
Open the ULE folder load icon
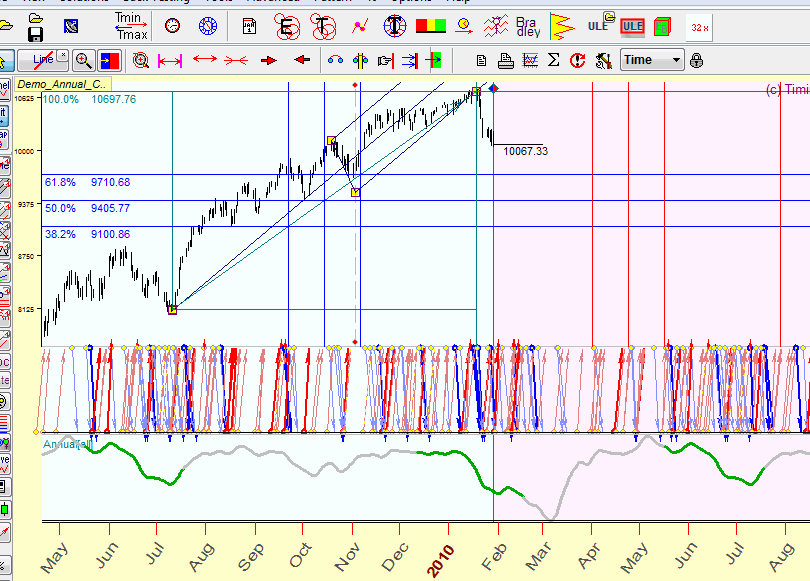click(x=598, y=26)
